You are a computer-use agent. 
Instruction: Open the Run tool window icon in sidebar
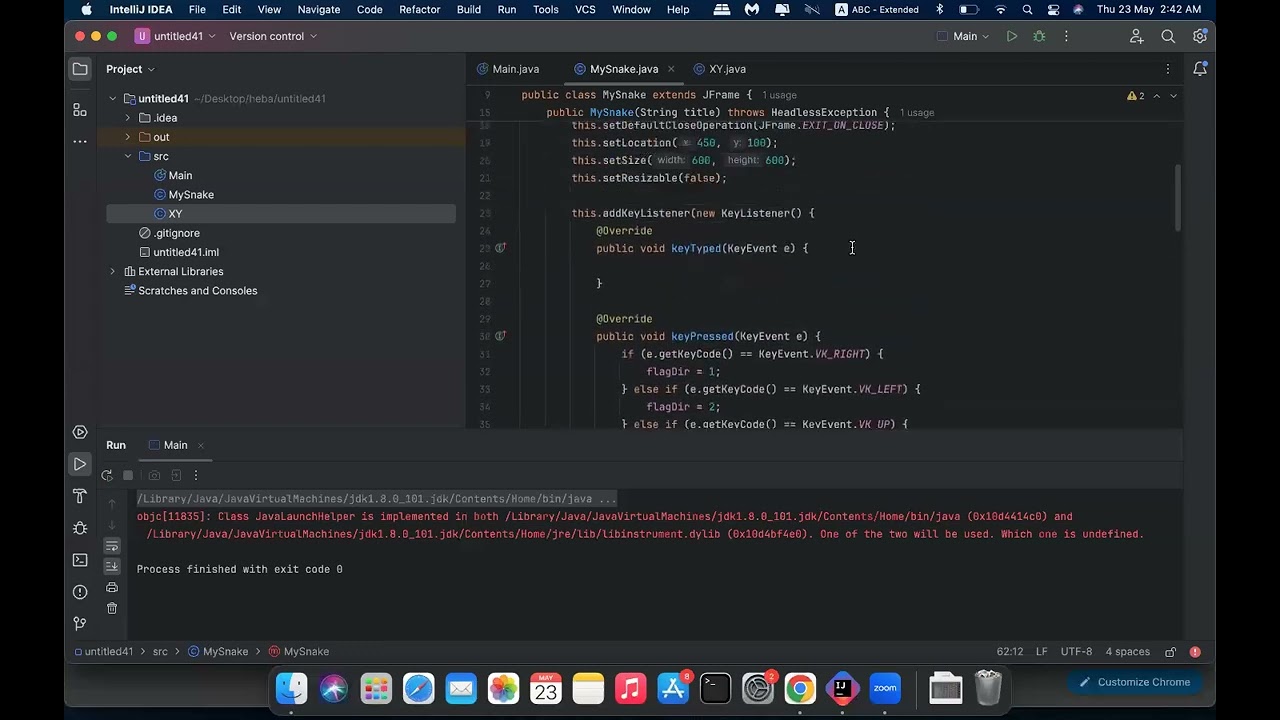tap(80, 464)
